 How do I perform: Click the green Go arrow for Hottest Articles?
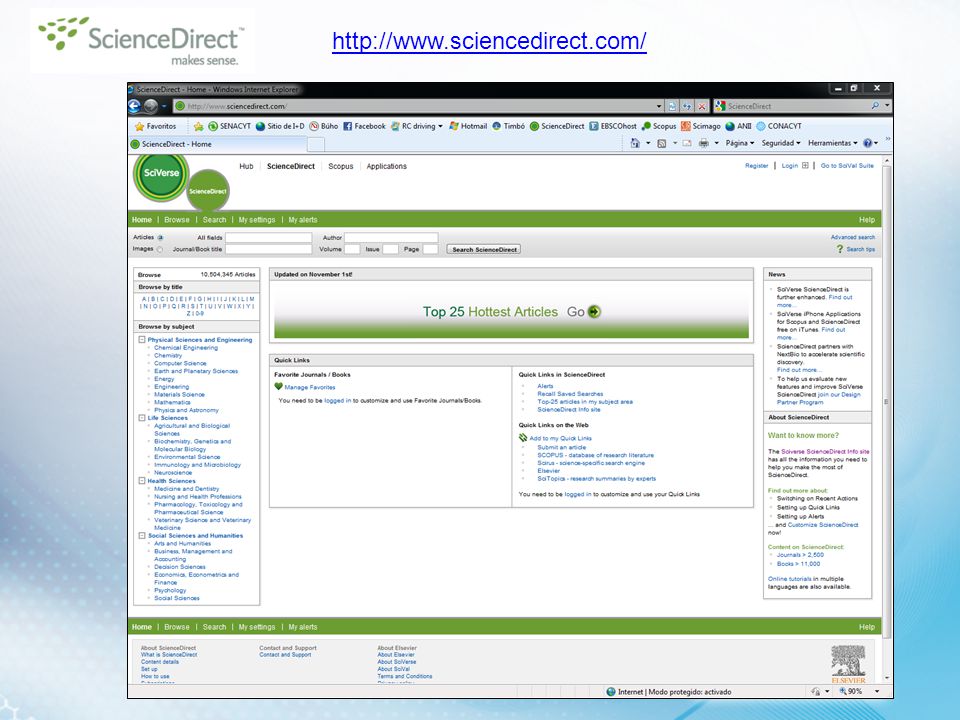pyautogui.click(x=594, y=312)
